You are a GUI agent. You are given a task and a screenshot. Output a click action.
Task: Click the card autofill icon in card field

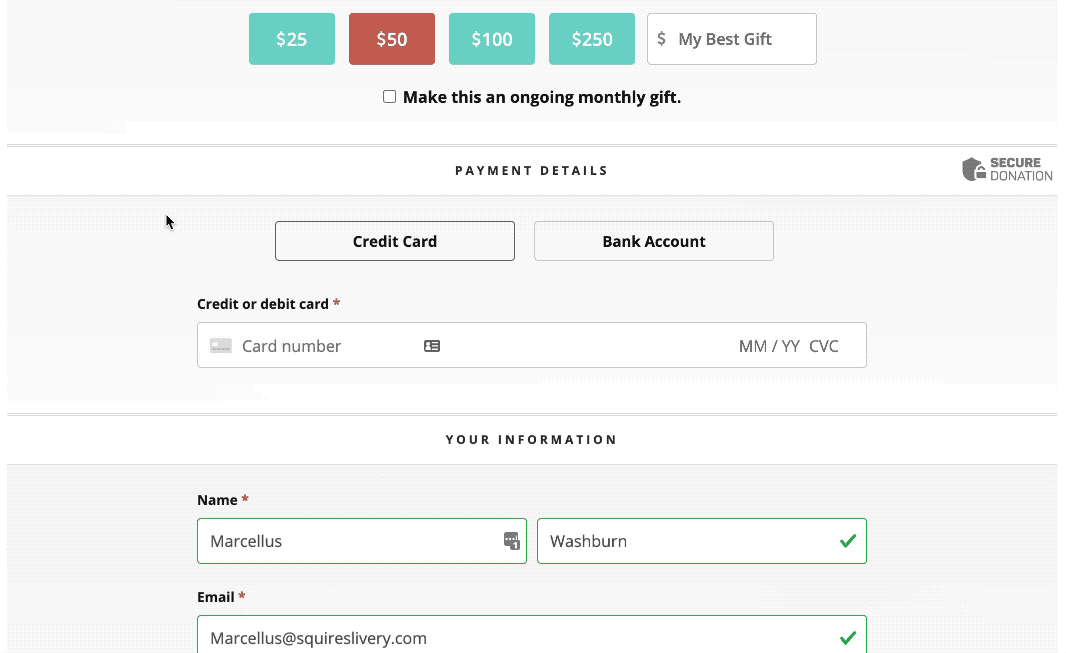(432, 346)
